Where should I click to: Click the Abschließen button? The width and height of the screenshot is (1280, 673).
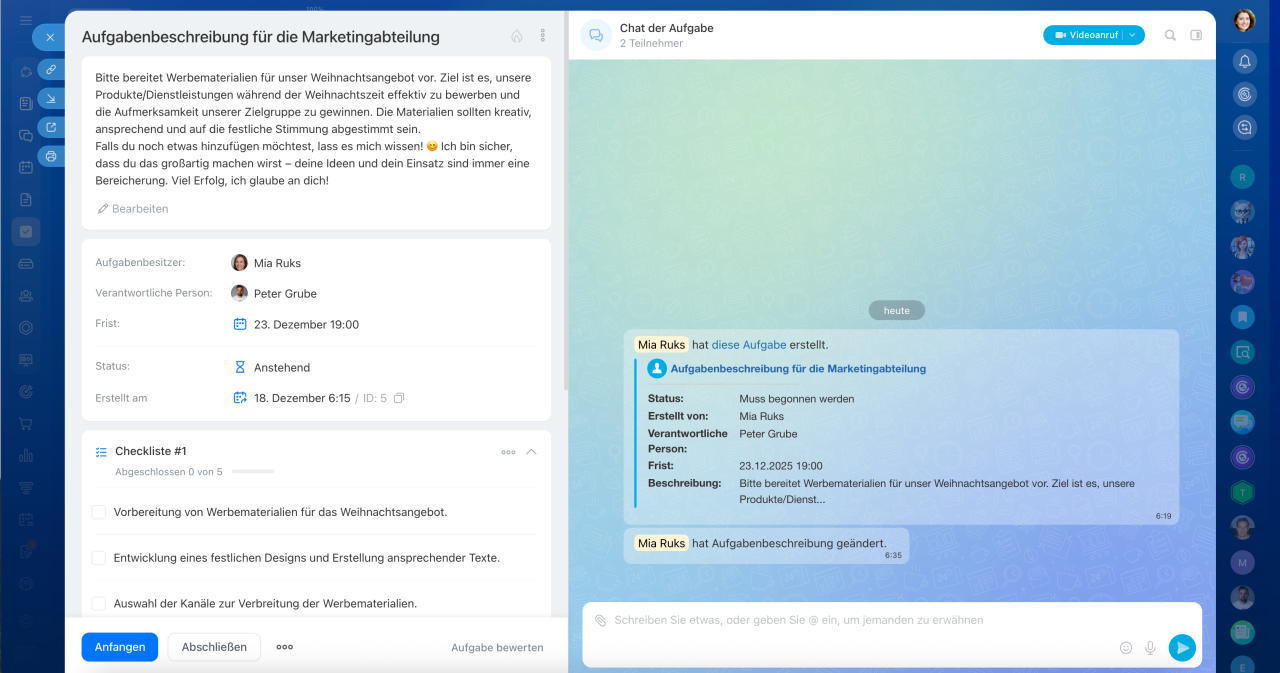click(214, 647)
